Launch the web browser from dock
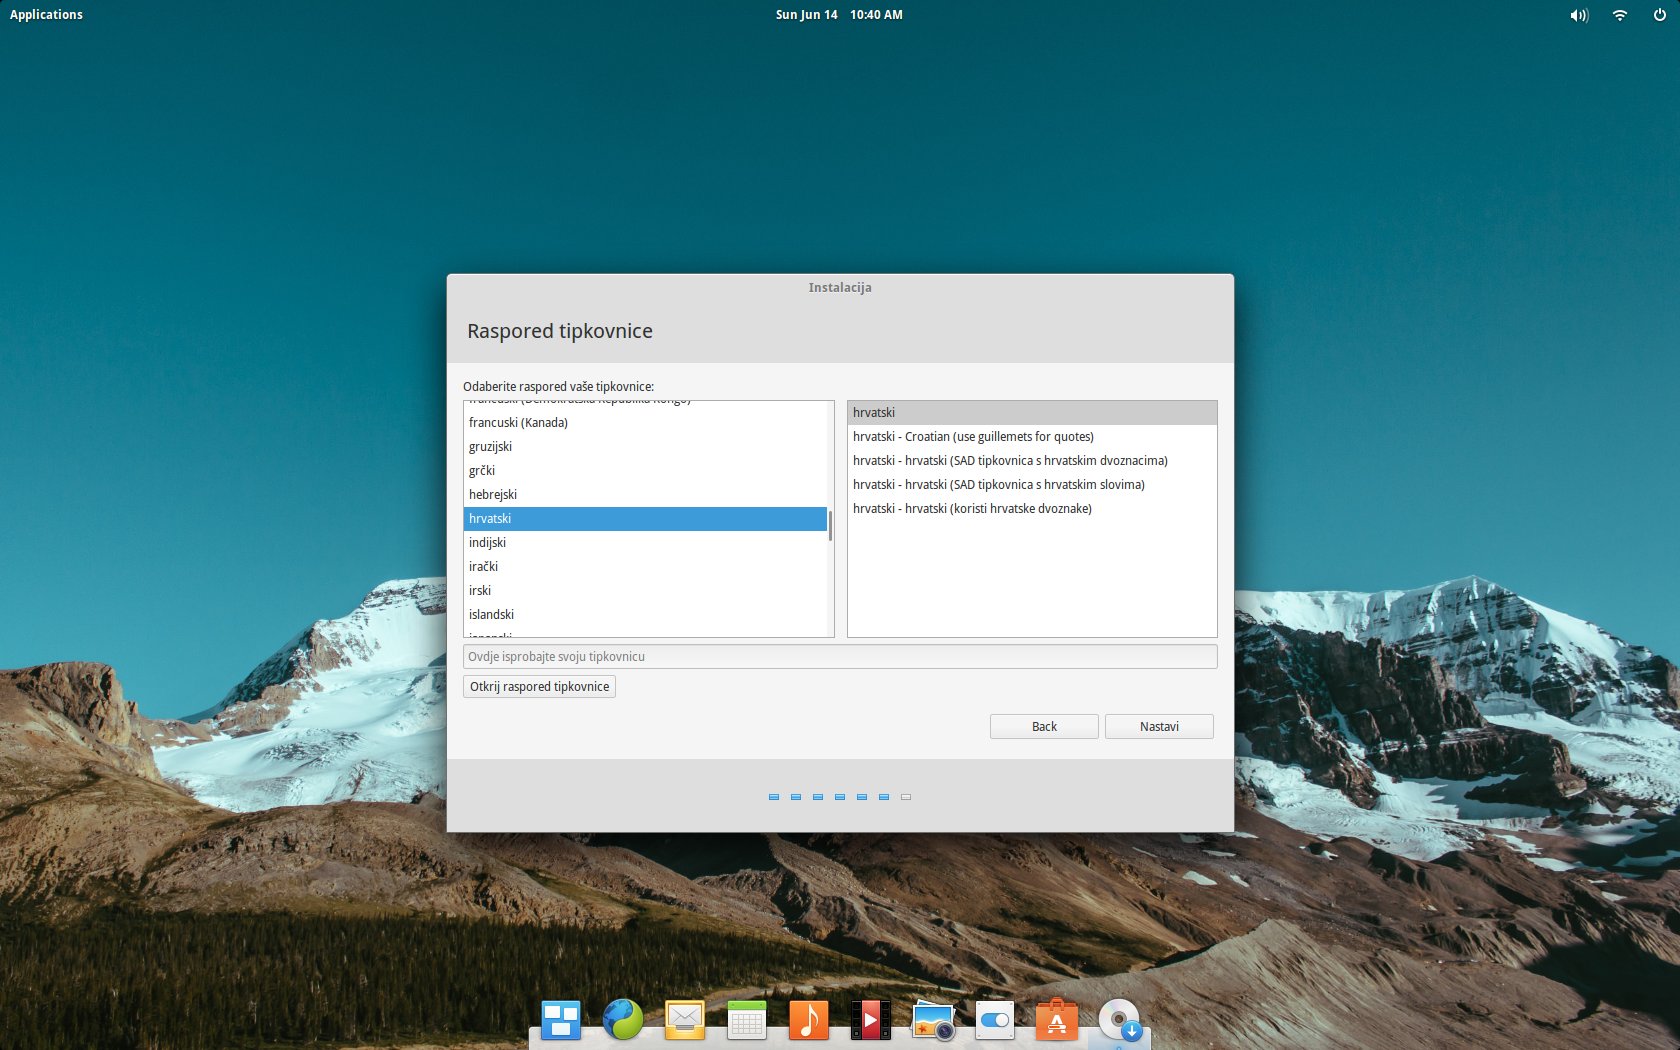The height and width of the screenshot is (1050, 1680). pos(622,1020)
